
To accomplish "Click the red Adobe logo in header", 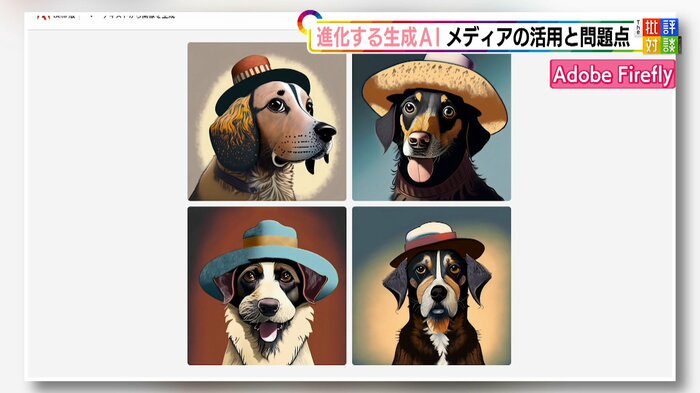I will [43, 16].
